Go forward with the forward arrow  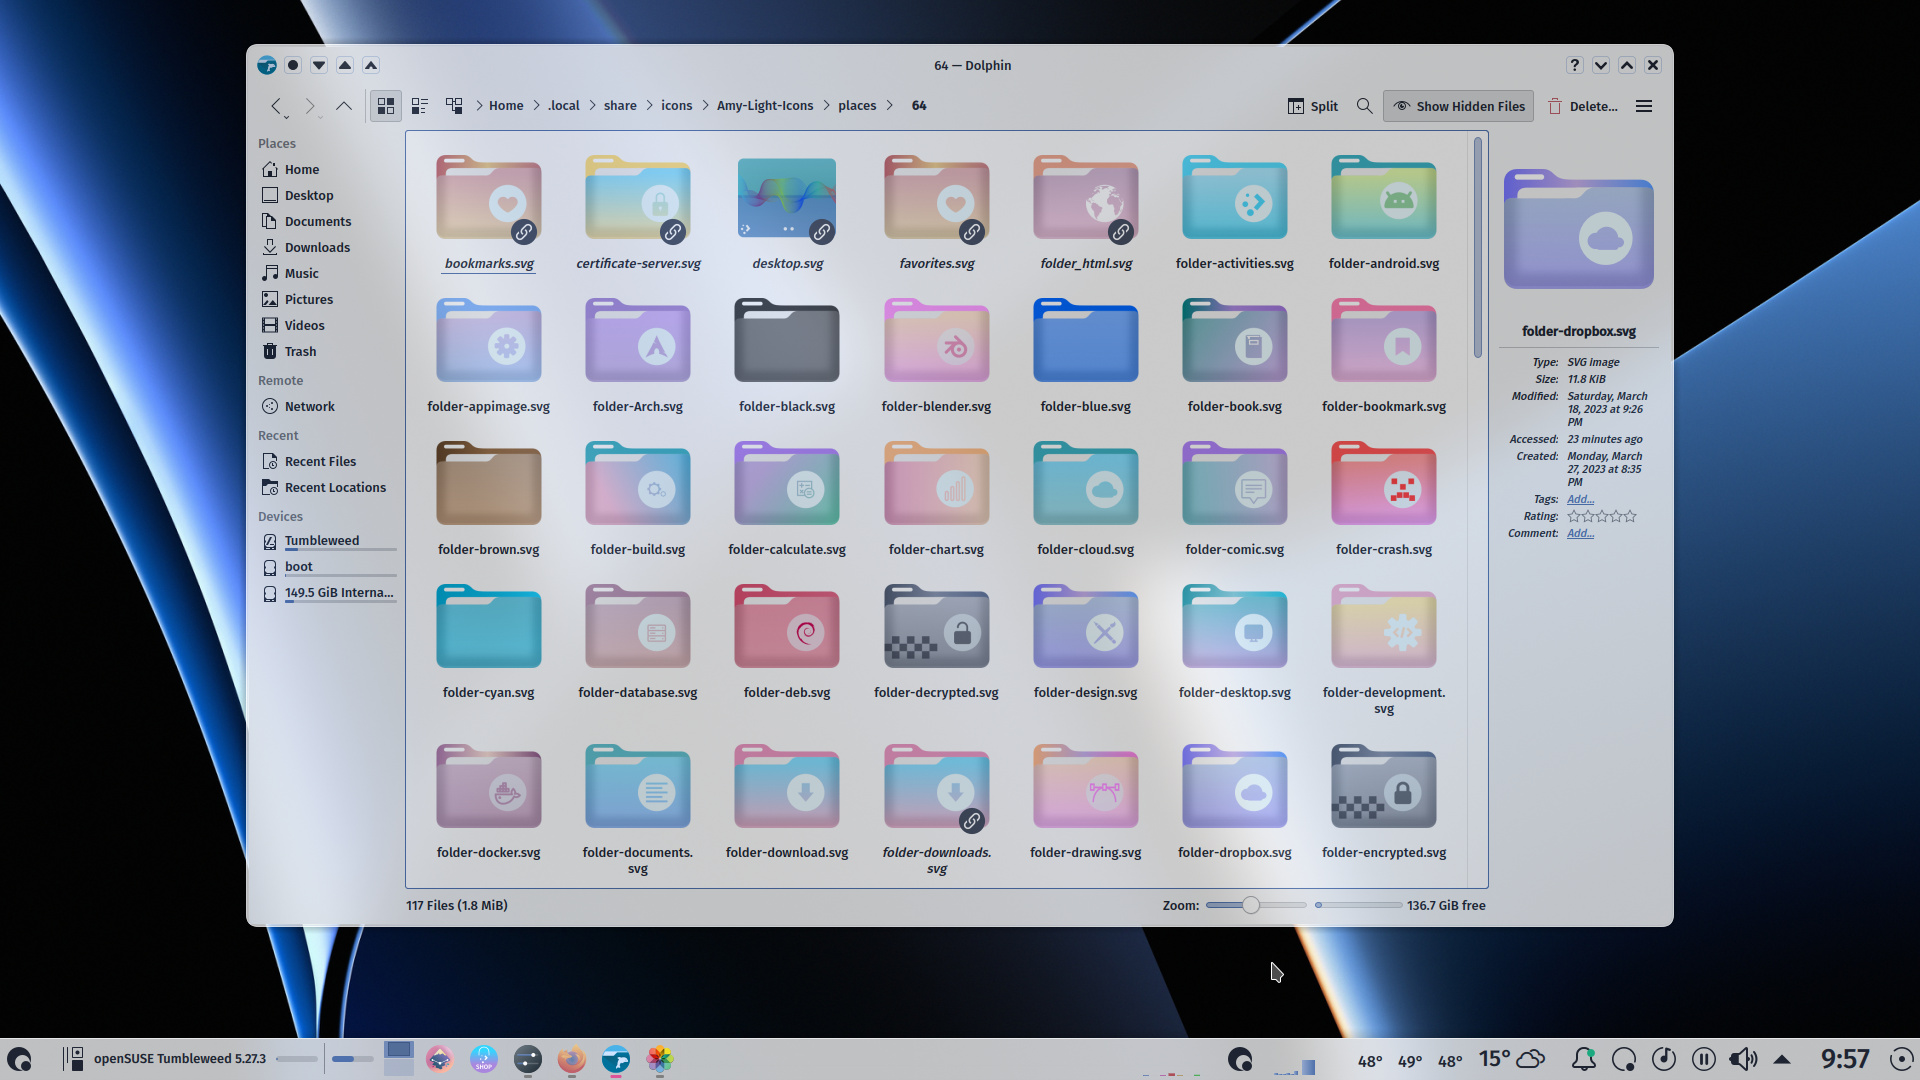tap(310, 106)
